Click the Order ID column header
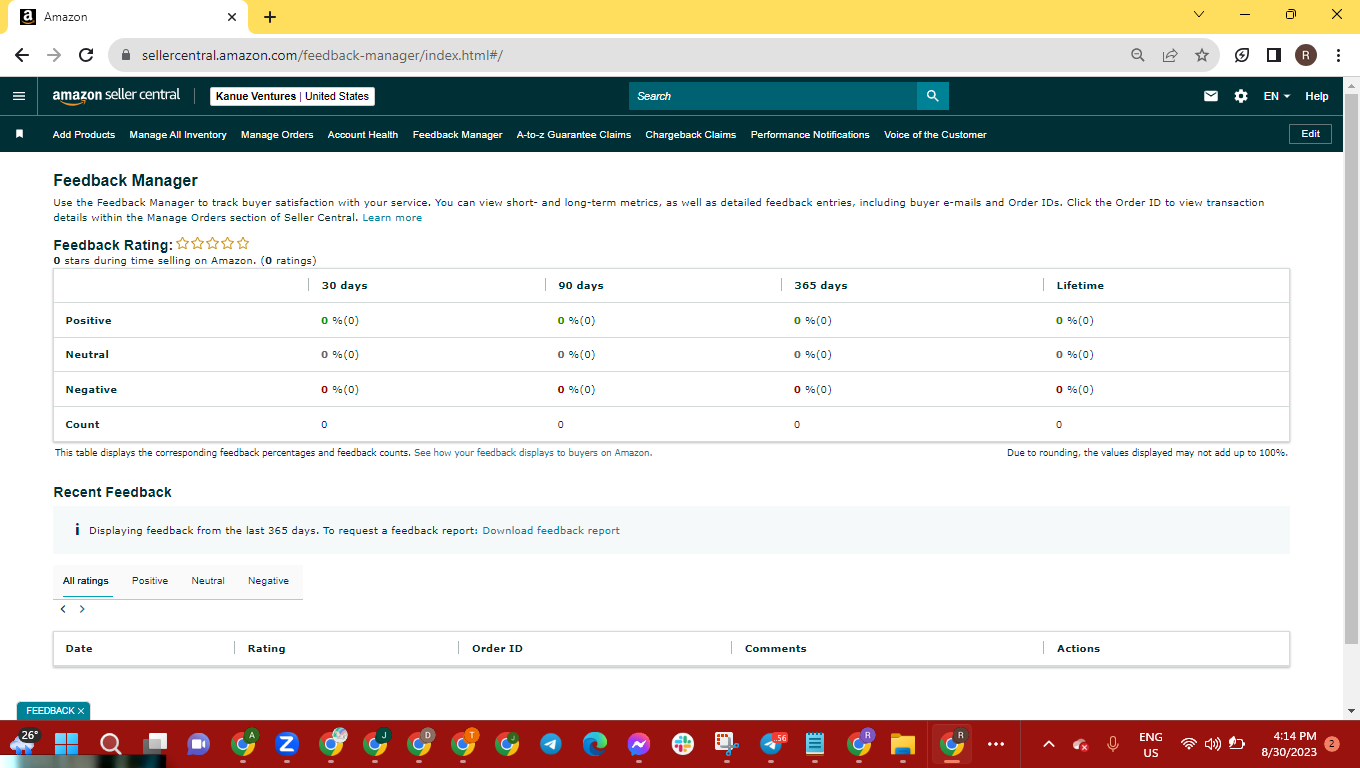The width and height of the screenshot is (1360, 768). pyautogui.click(x=497, y=649)
